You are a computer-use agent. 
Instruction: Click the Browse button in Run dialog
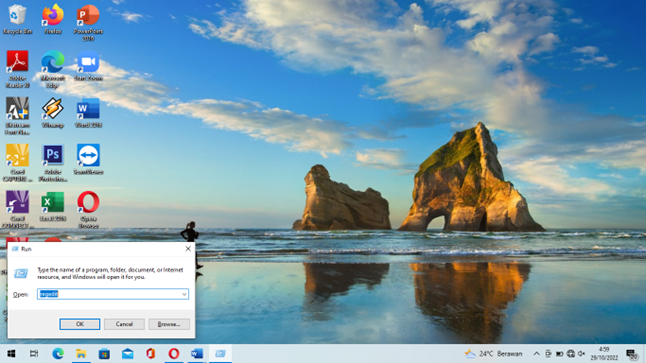[x=169, y=324]
